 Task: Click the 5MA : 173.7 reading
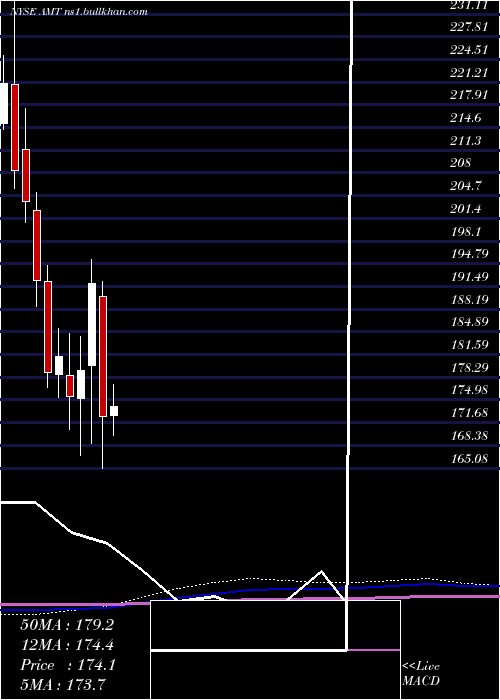[63, 684]
